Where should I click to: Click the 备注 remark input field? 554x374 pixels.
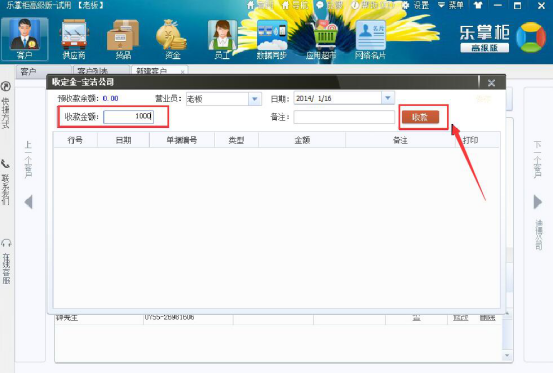pyautogui.click(x=344, y=117)
